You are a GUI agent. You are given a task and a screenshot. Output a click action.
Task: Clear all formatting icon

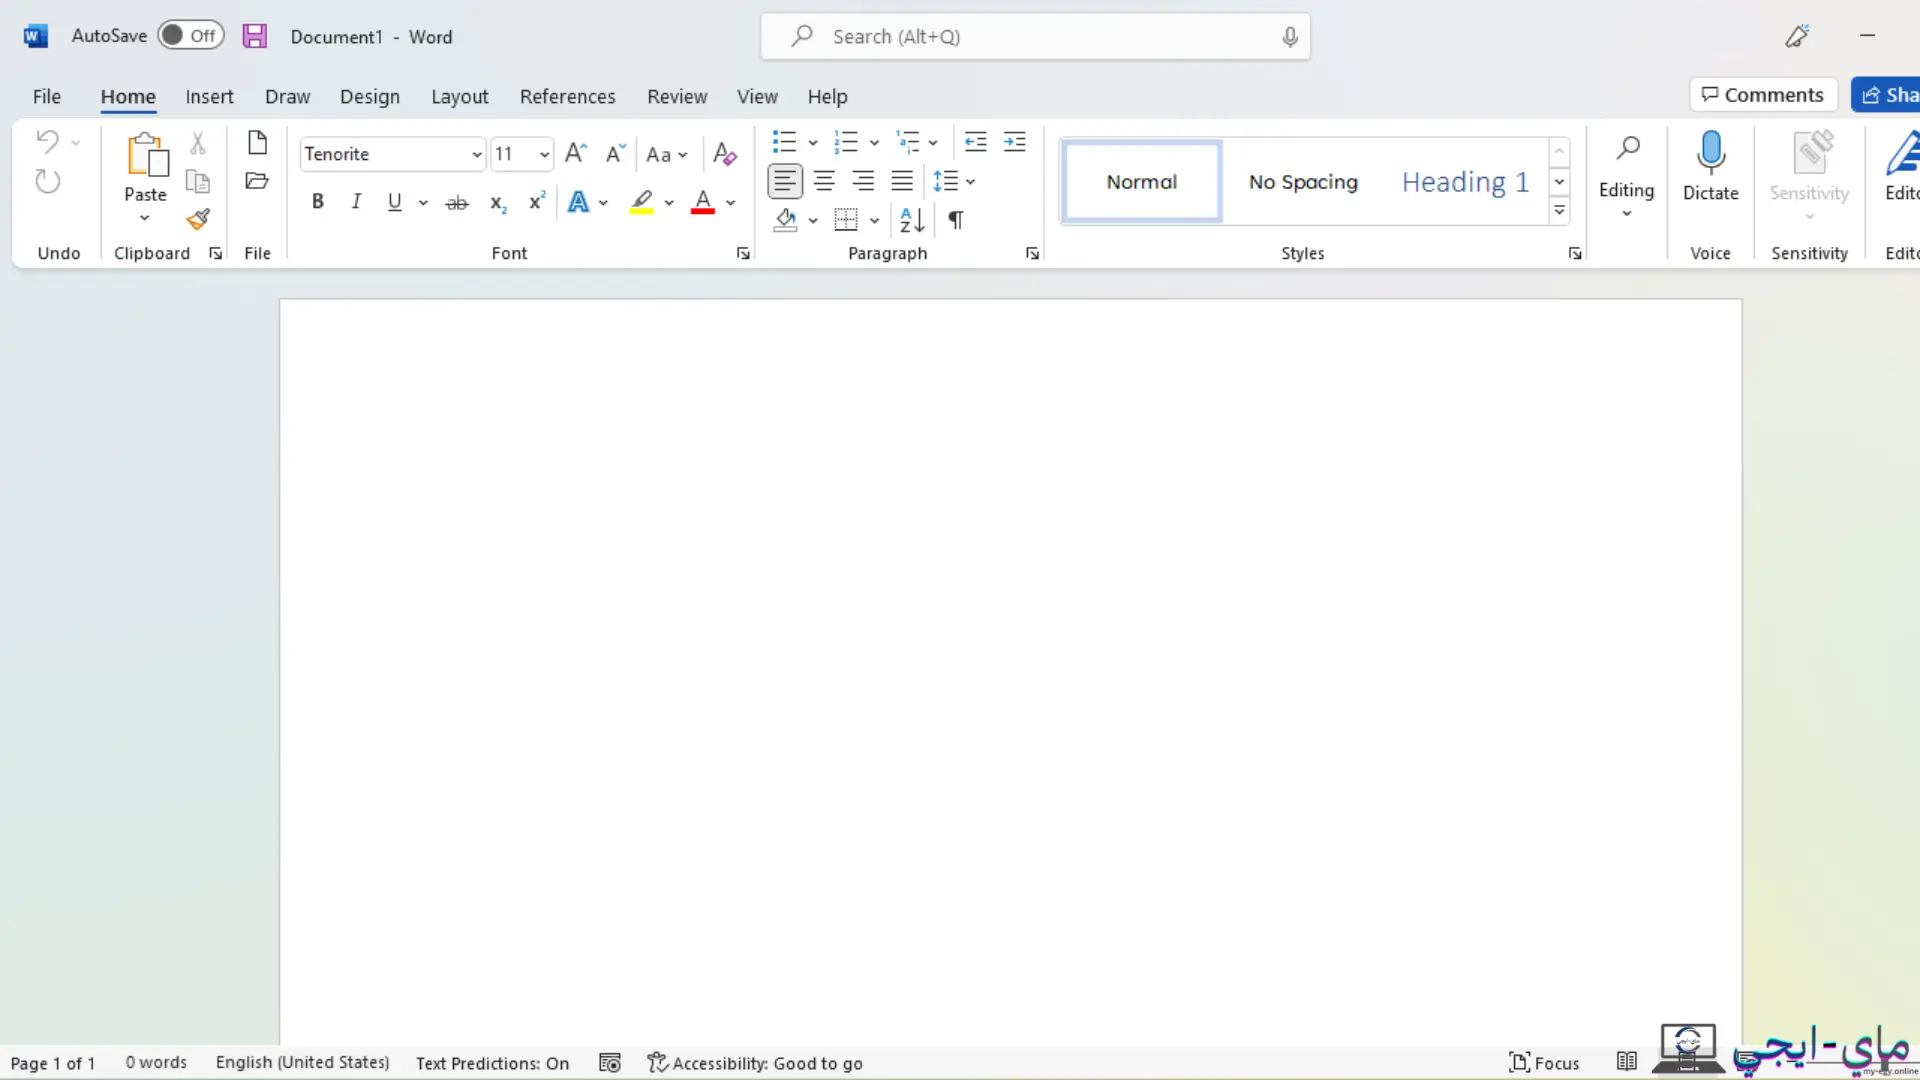725,154
